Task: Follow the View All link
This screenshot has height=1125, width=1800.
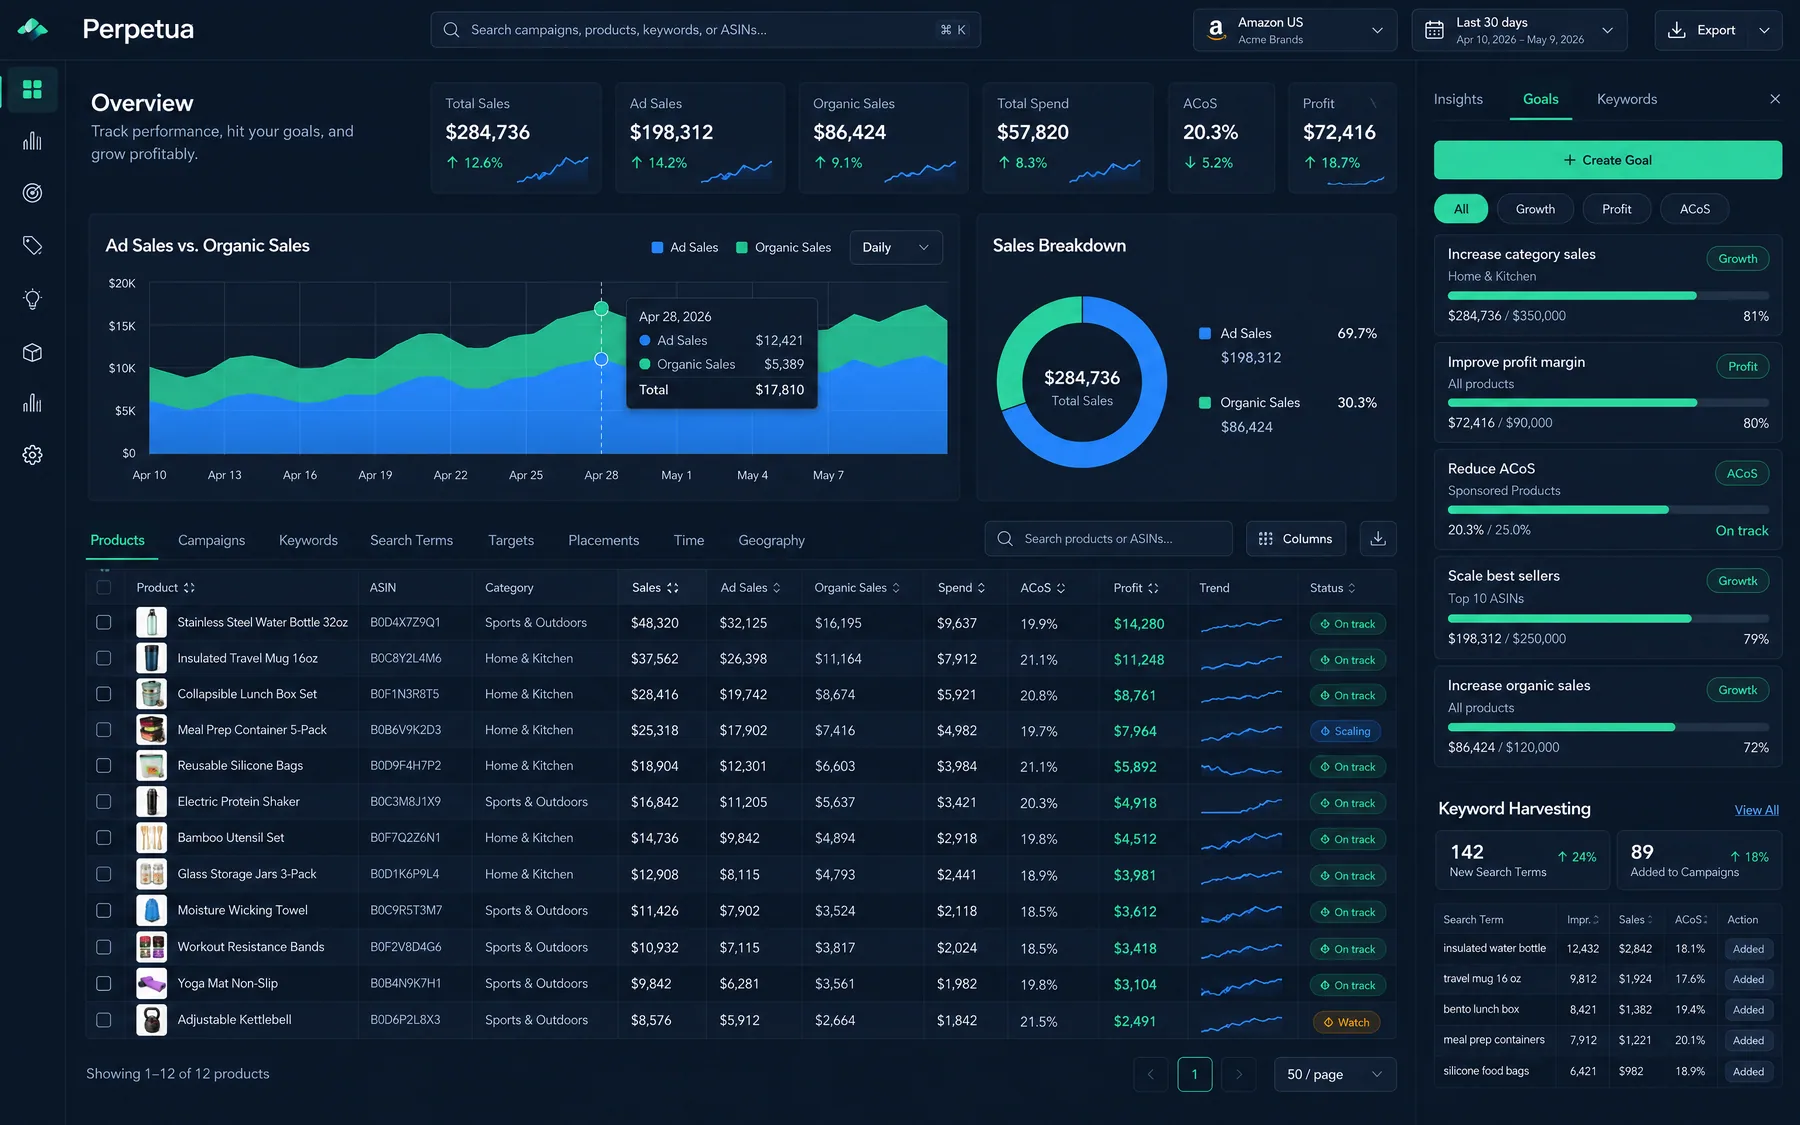Action: coord(1757,810)
